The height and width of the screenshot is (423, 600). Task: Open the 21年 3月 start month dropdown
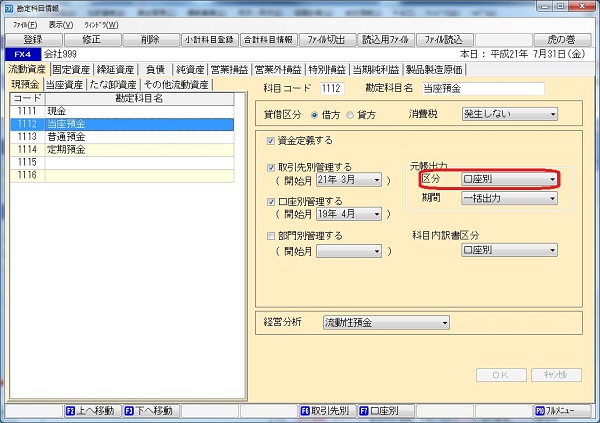point(349,180)
